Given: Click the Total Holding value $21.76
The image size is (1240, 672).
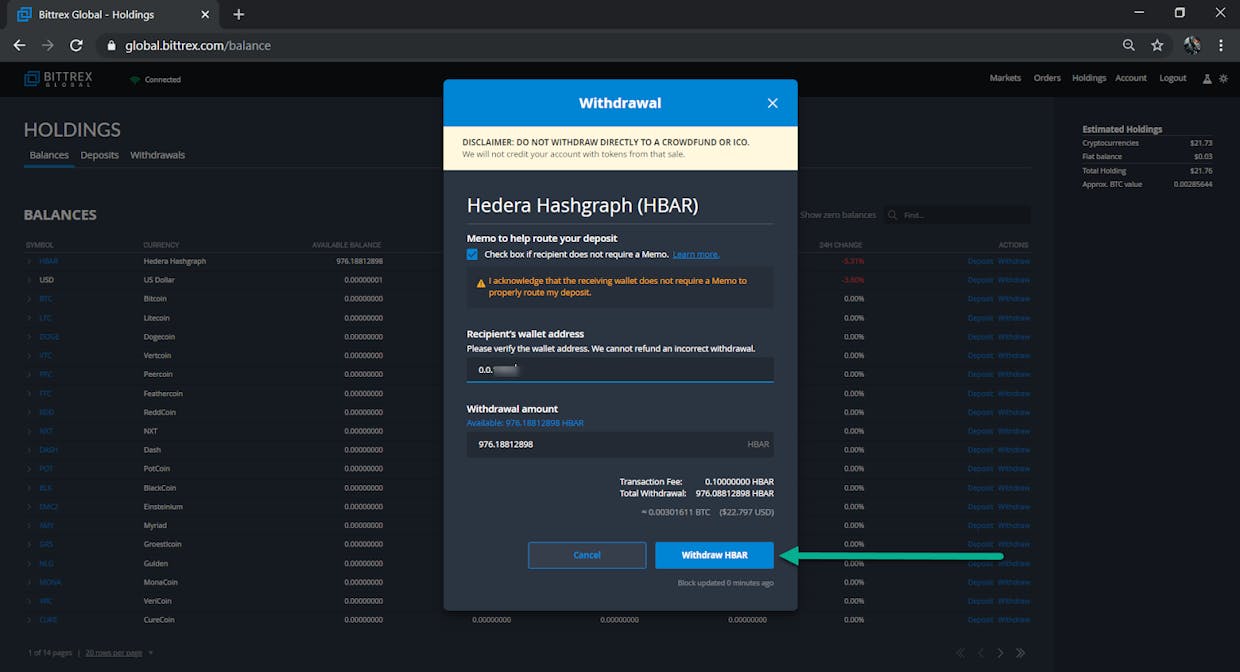Looking at the screenshot, I should (1201, 171).
